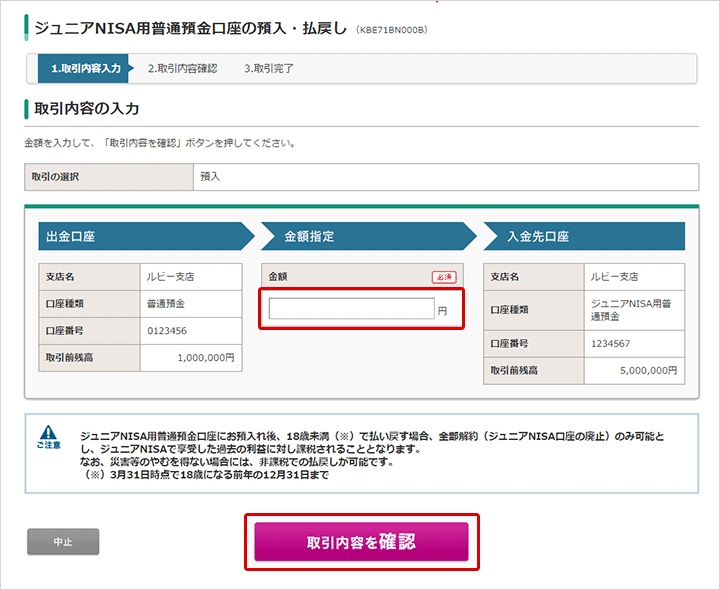Image resolution: width=720 pixels, height=590 pixels.
Task: Click the 円 unit label beside amount field
Action: (442, 311)
